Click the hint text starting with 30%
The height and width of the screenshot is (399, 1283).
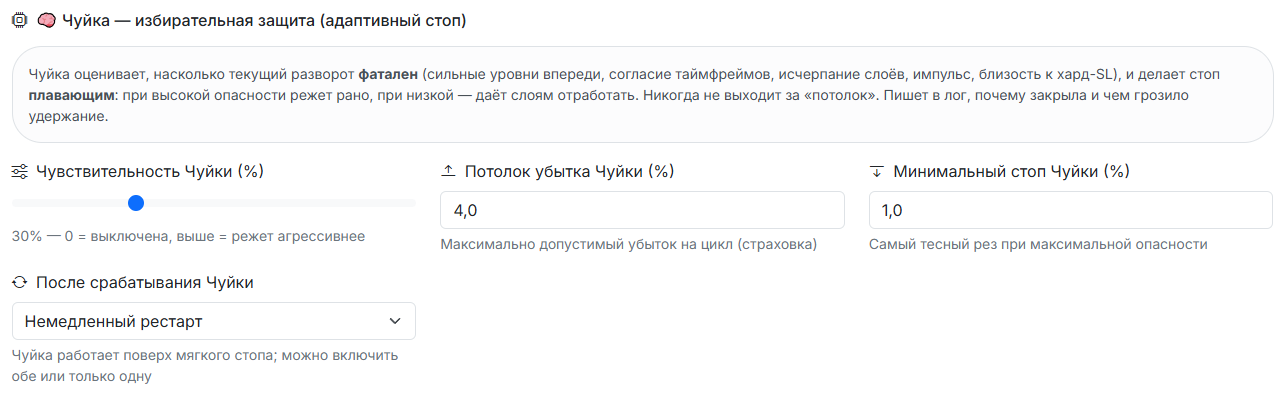pos(188,237)
